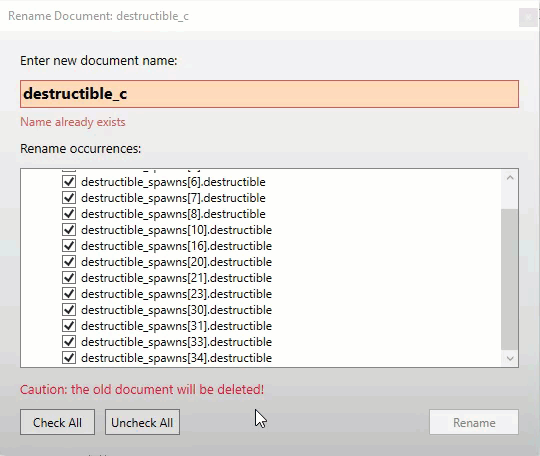This screenshot has height=456, width=540.
Task: Uncheck destructible_spawns[21].destructible checkbox
Action: pyautogui.click(x=69, y=278)
